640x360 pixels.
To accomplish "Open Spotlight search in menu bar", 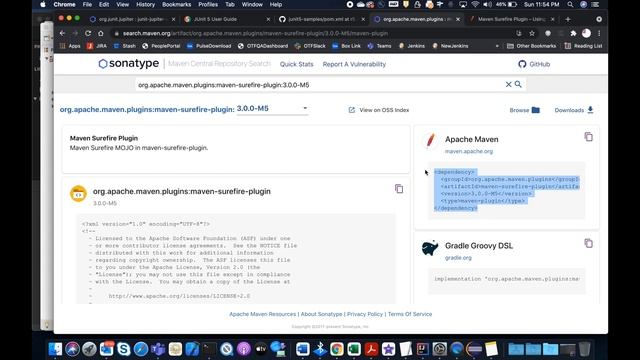I will (x=570, y=4).
